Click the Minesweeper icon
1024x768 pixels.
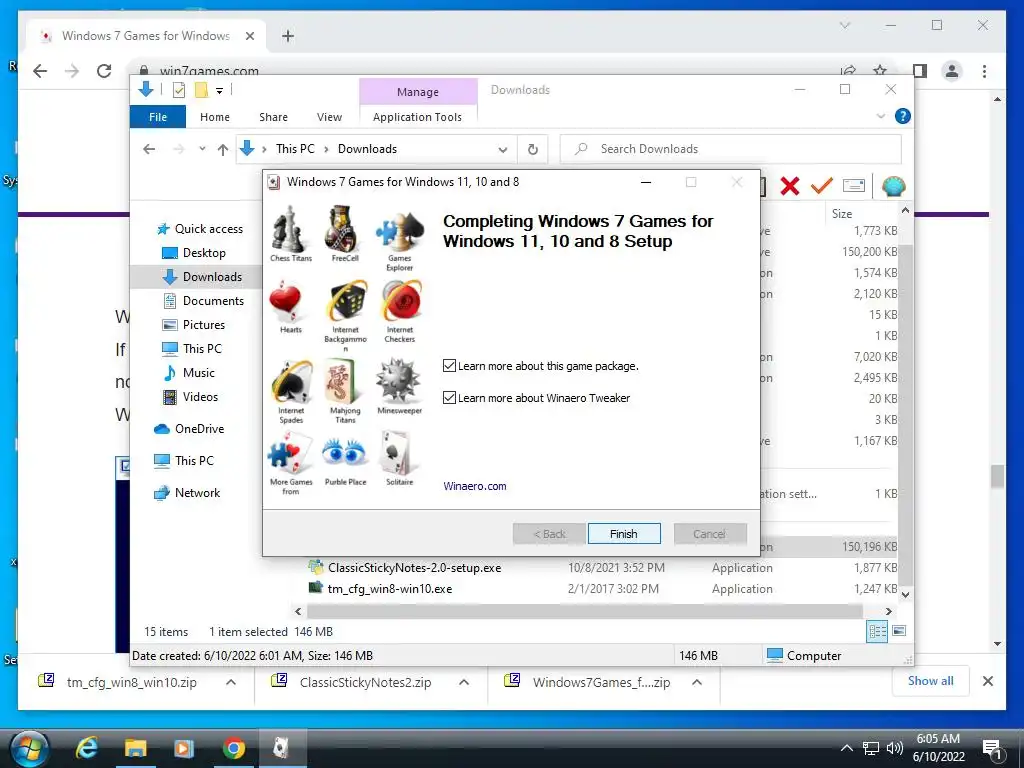click(398, 381)
